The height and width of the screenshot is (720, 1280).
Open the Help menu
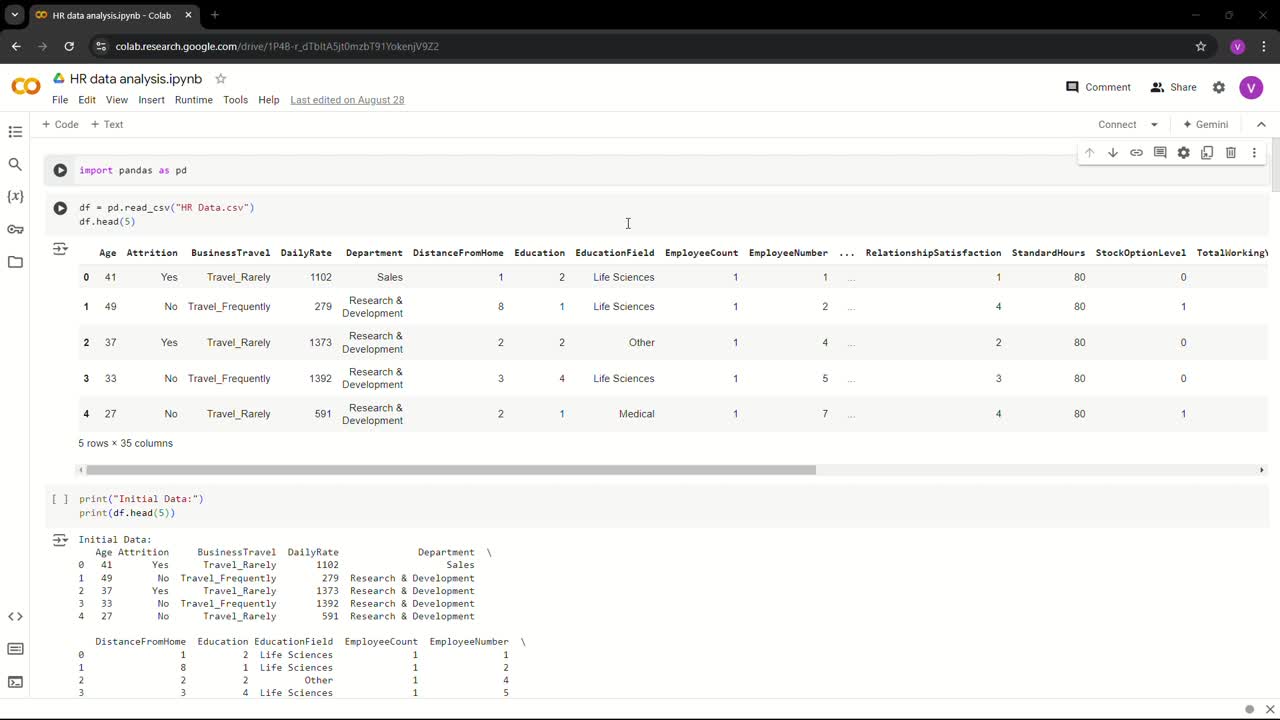[x=269, y=100]
